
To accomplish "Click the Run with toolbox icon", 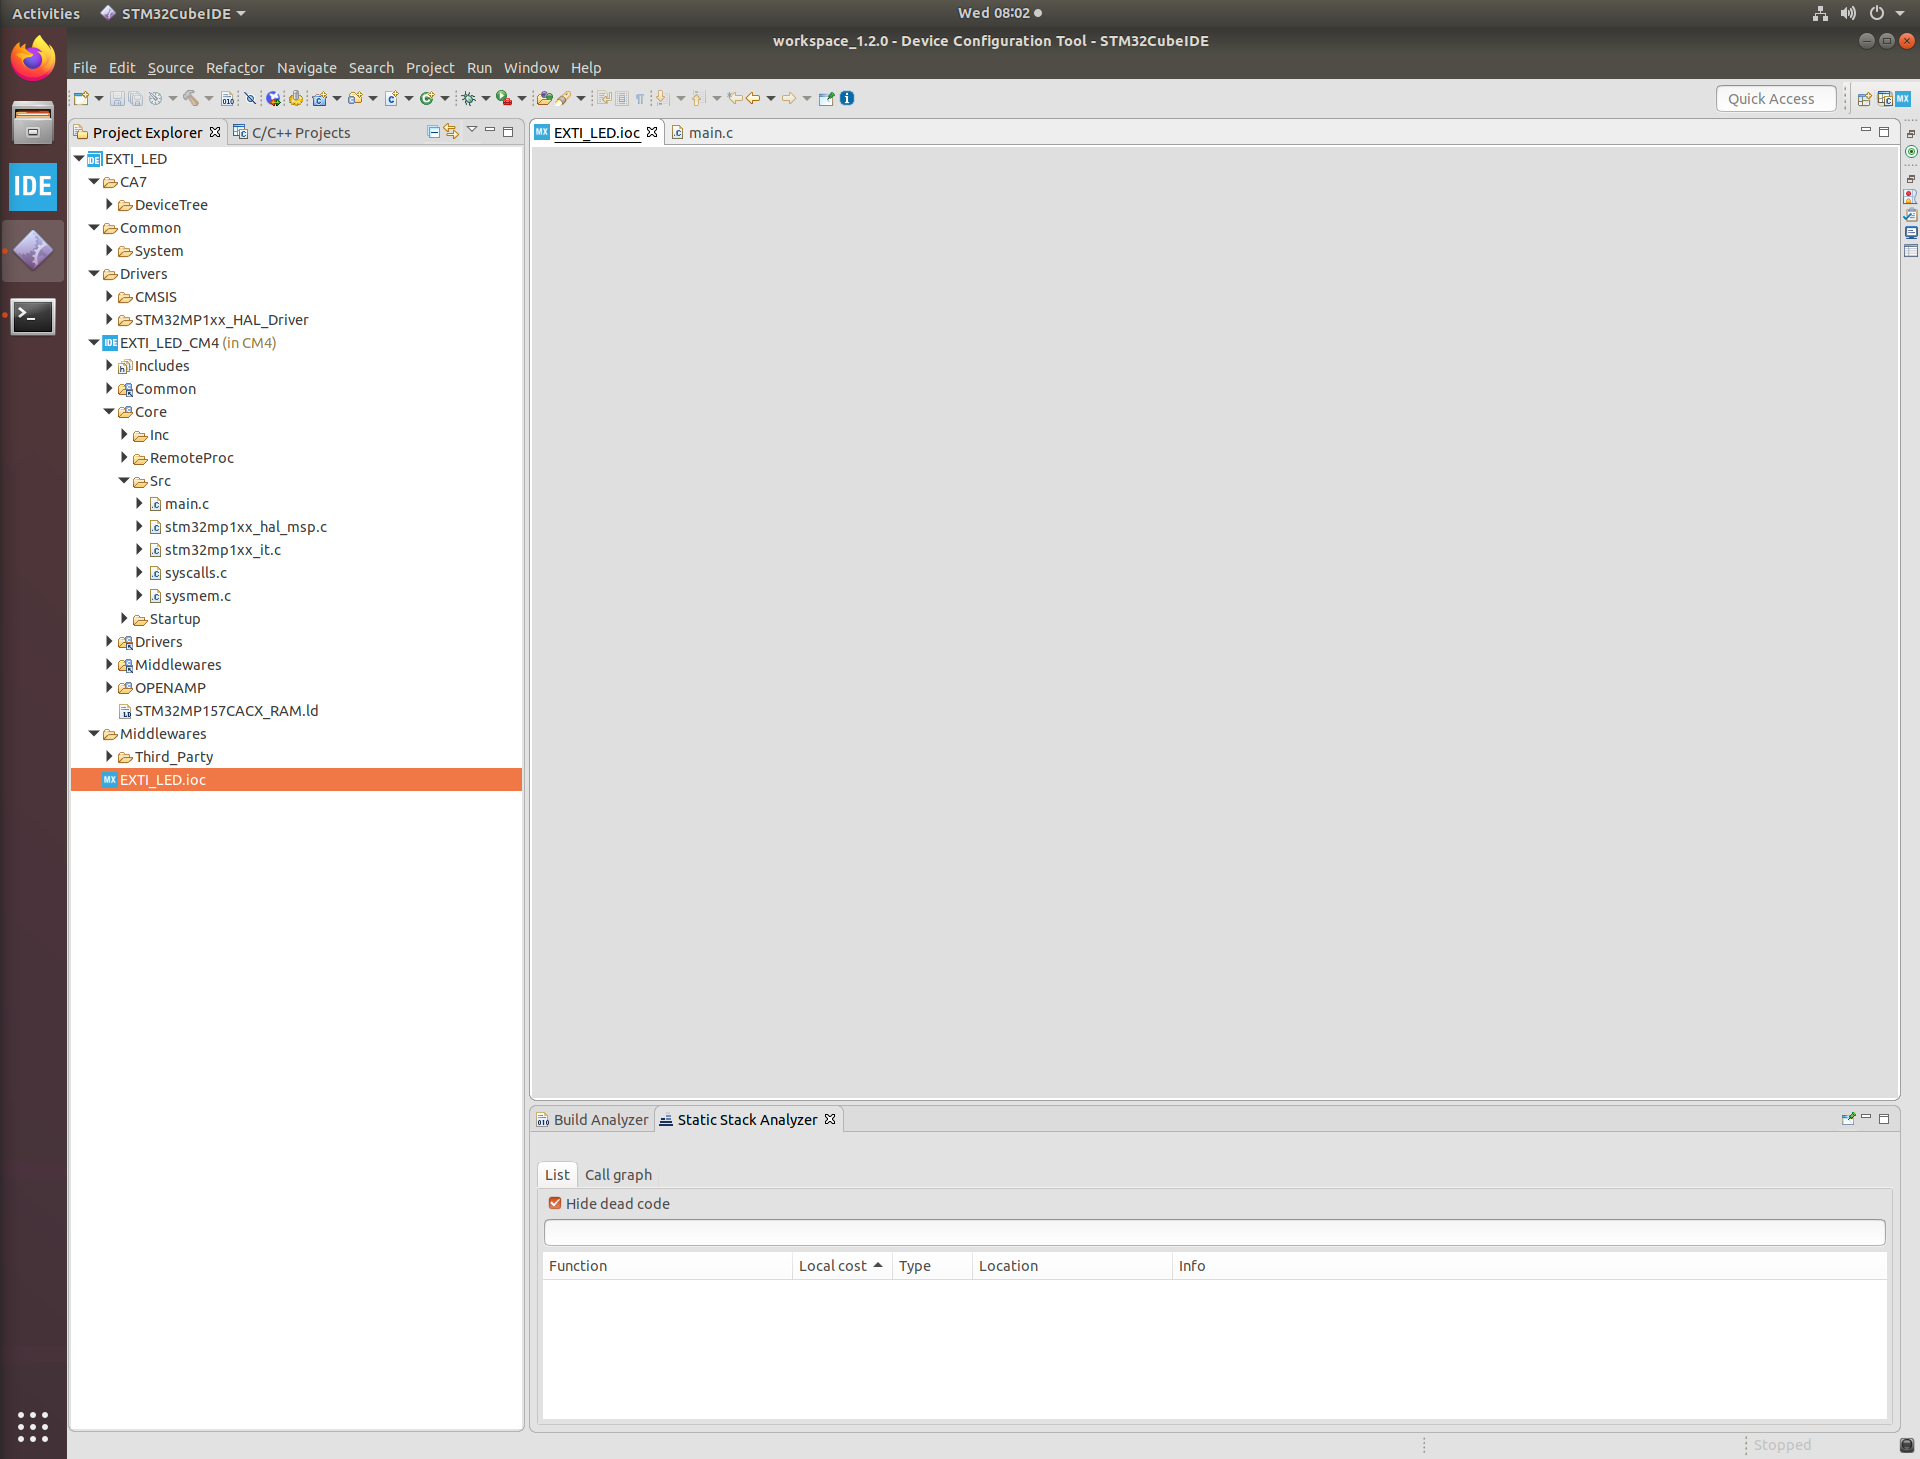I will 504,98.
